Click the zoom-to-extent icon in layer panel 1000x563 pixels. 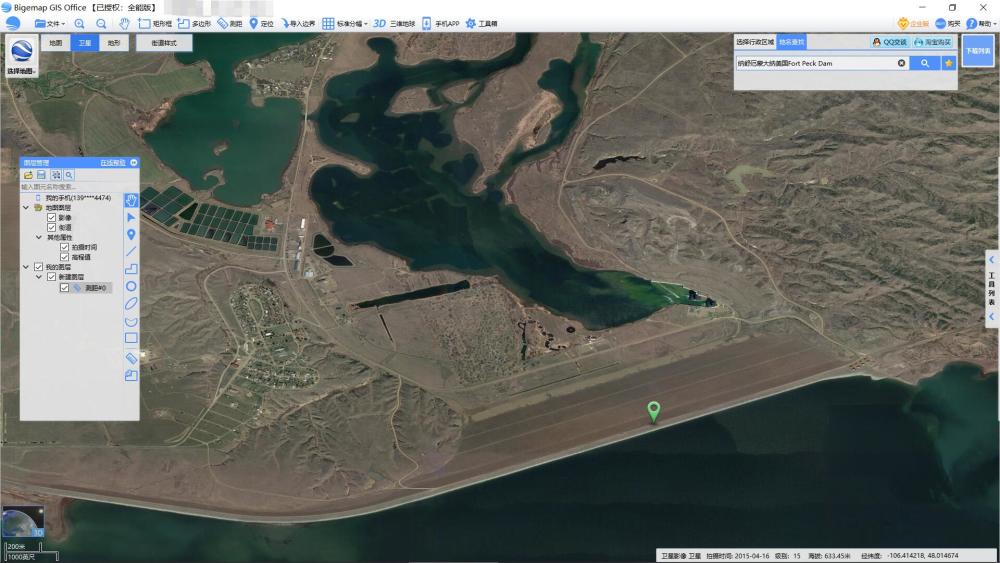pyautogui.click(x=56, y=175)
